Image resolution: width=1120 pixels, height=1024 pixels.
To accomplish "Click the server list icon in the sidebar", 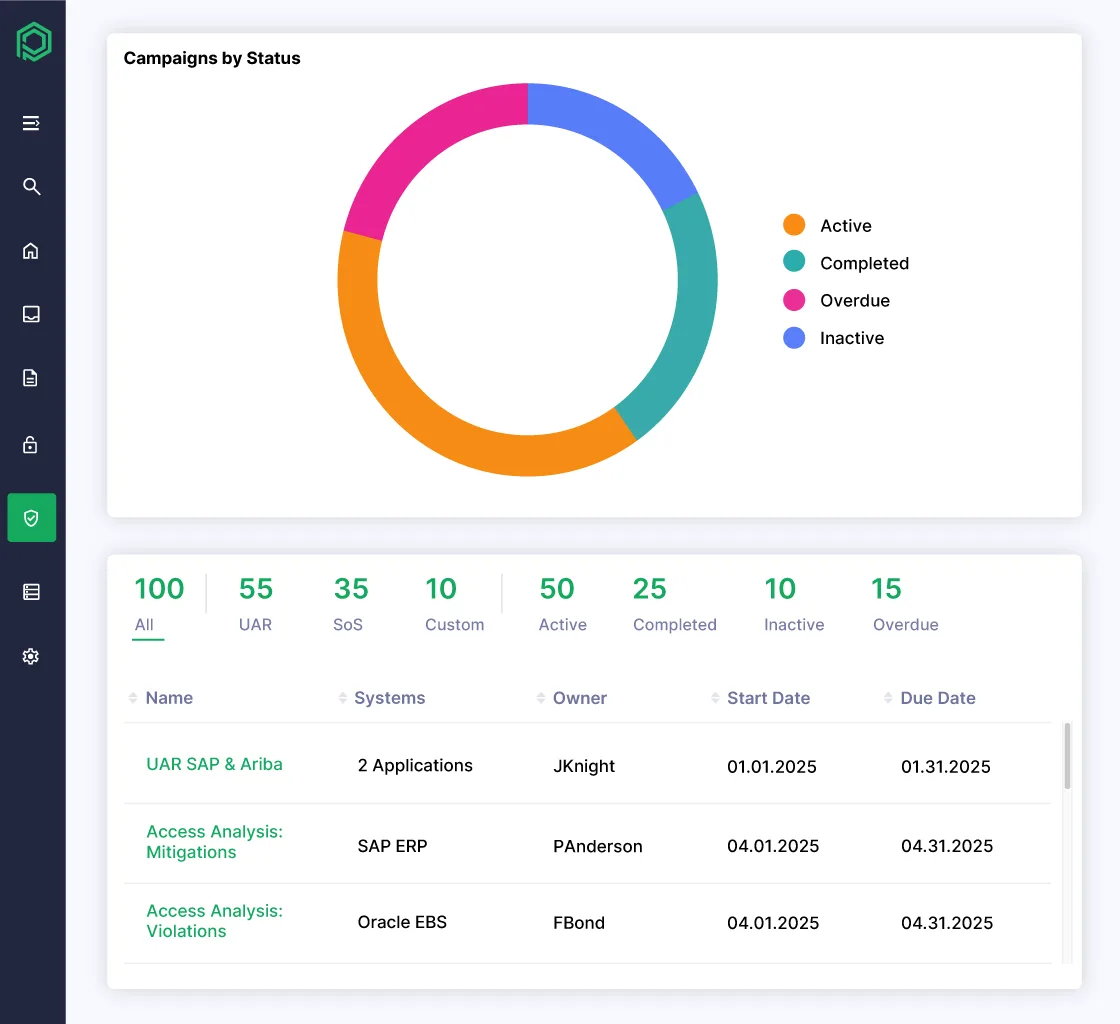I will click(x=30, y=591).
